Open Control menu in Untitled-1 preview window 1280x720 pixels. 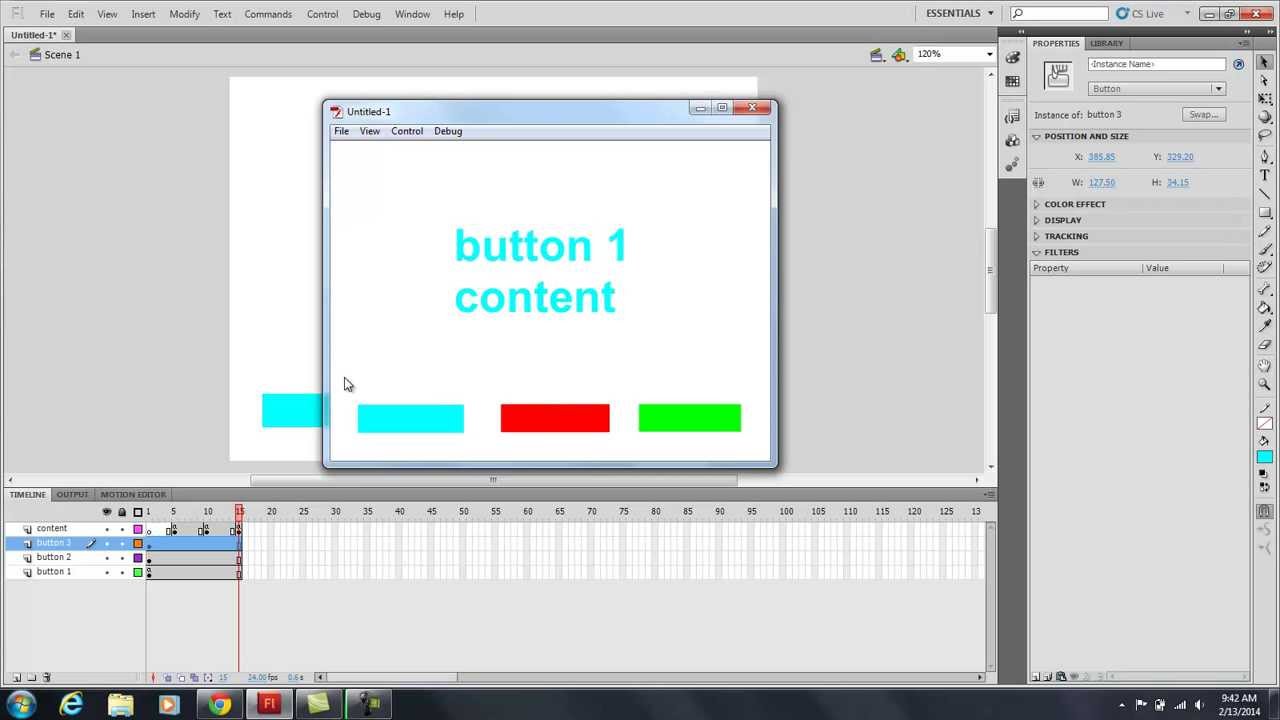click(x=407, y=131)
